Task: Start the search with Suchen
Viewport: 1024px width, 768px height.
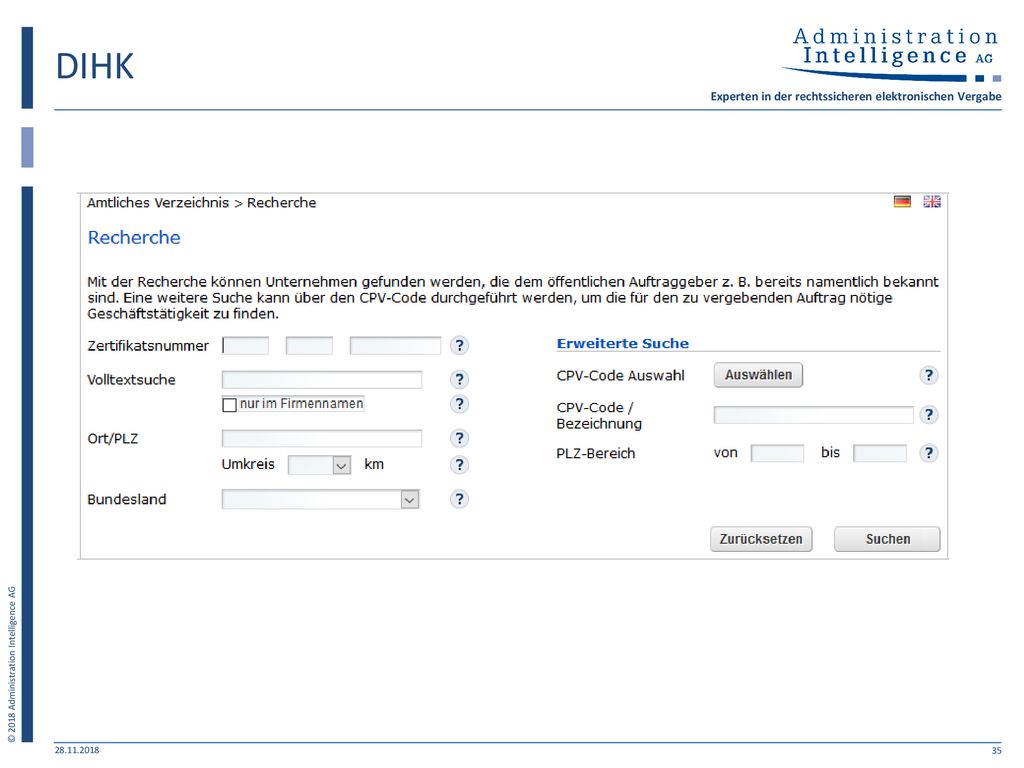Action: click(888, 539)
